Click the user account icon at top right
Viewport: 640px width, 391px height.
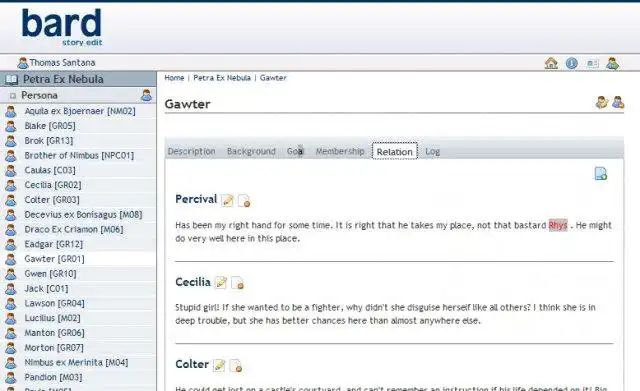tap(612, 63)
